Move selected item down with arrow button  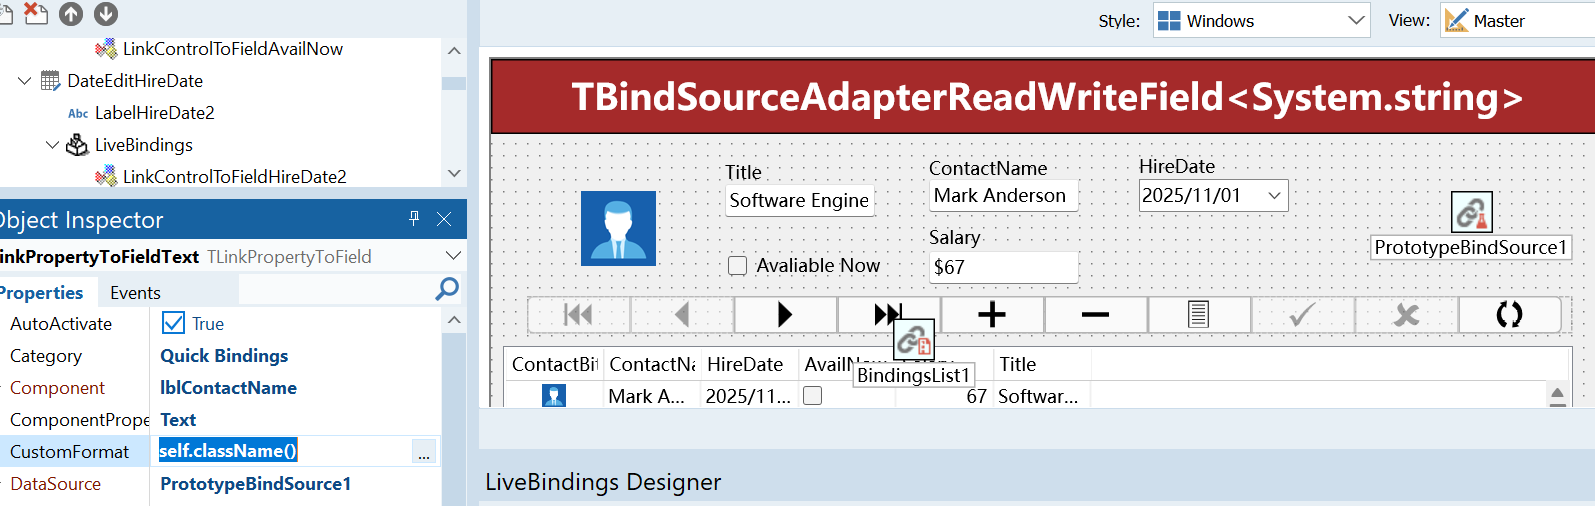[106, 14]
